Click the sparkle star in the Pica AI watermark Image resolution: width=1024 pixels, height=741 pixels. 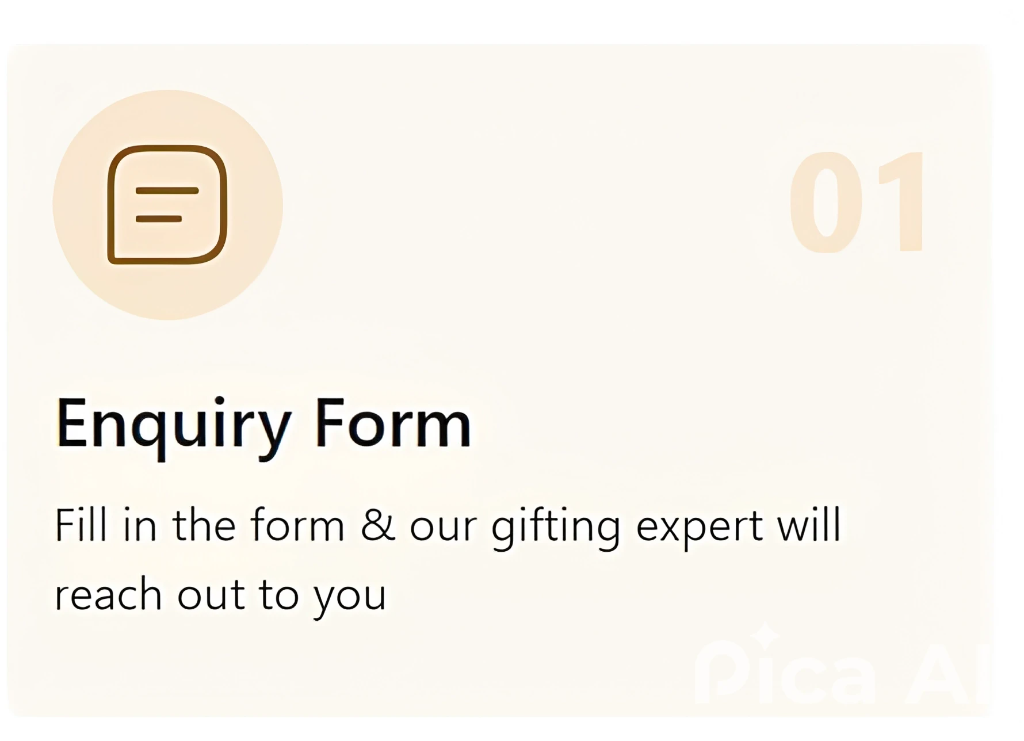pyautogui.click(x=763, y=635)
